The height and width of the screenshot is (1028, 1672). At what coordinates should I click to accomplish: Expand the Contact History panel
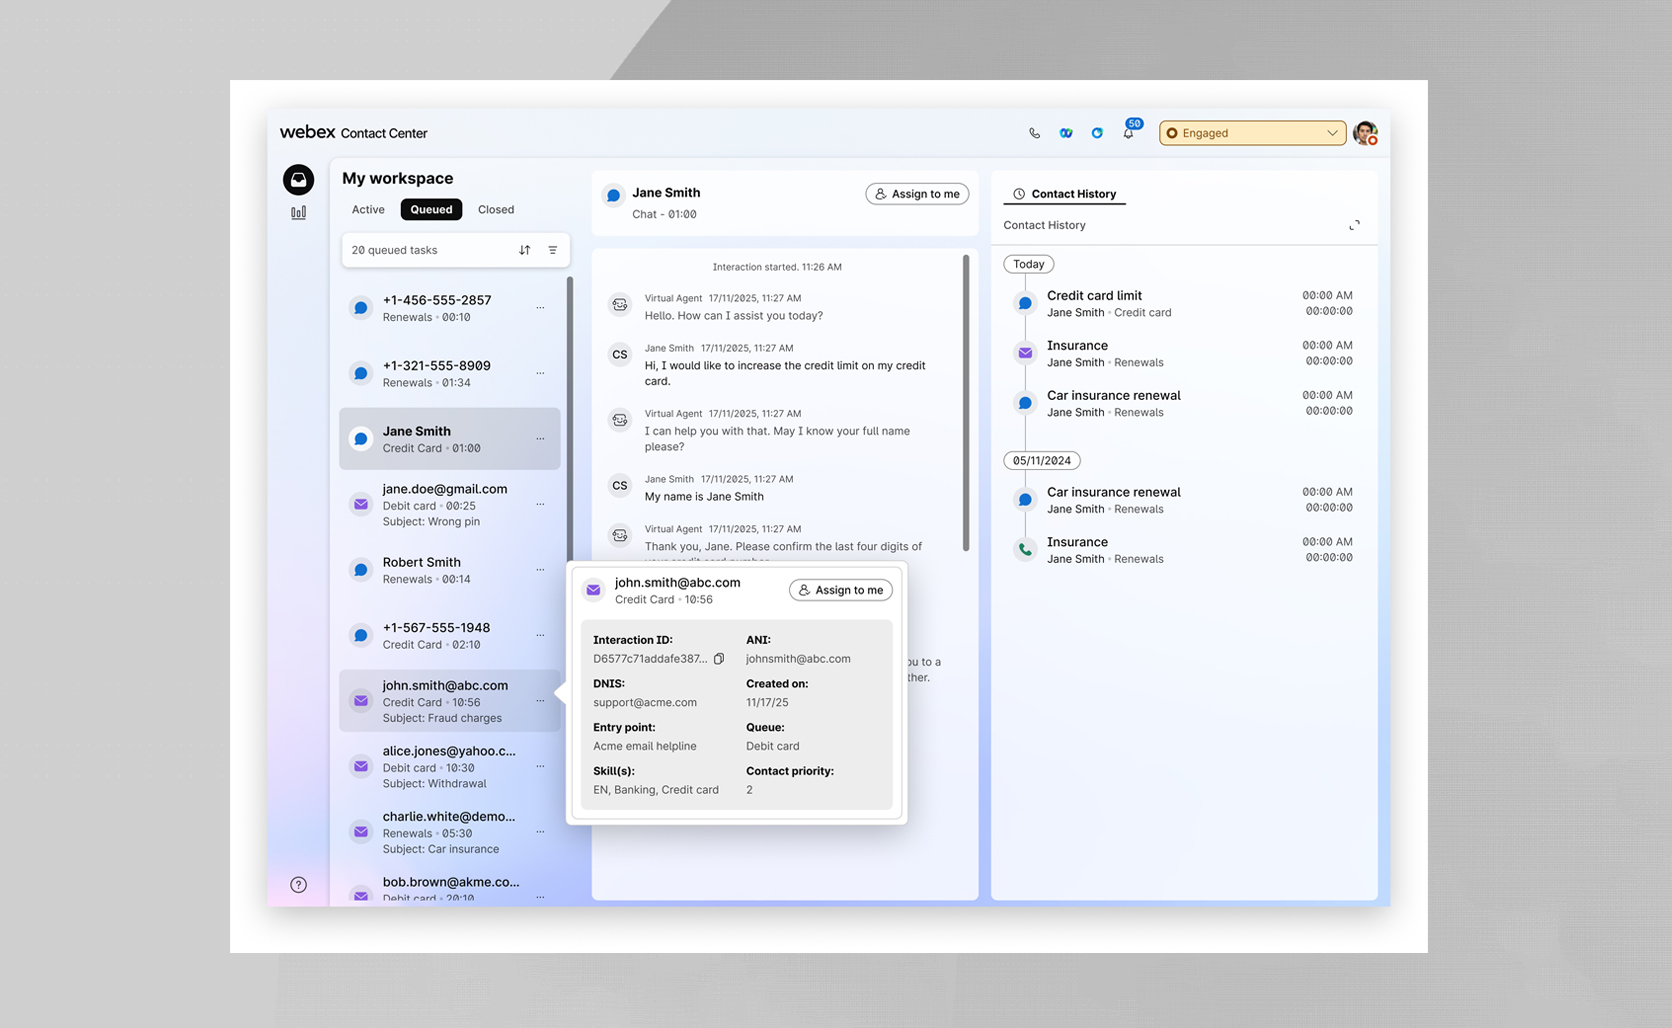pos(1354,225)
